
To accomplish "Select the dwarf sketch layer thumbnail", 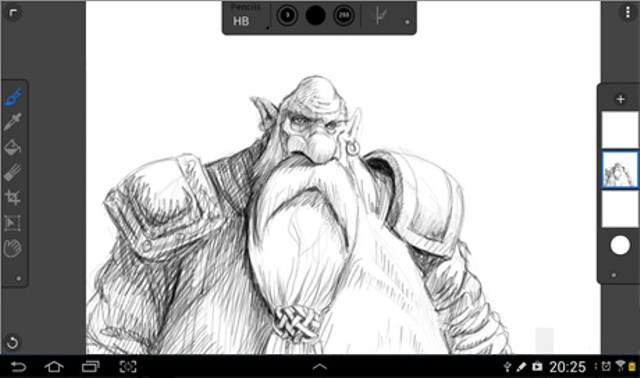I will [620, 170].
